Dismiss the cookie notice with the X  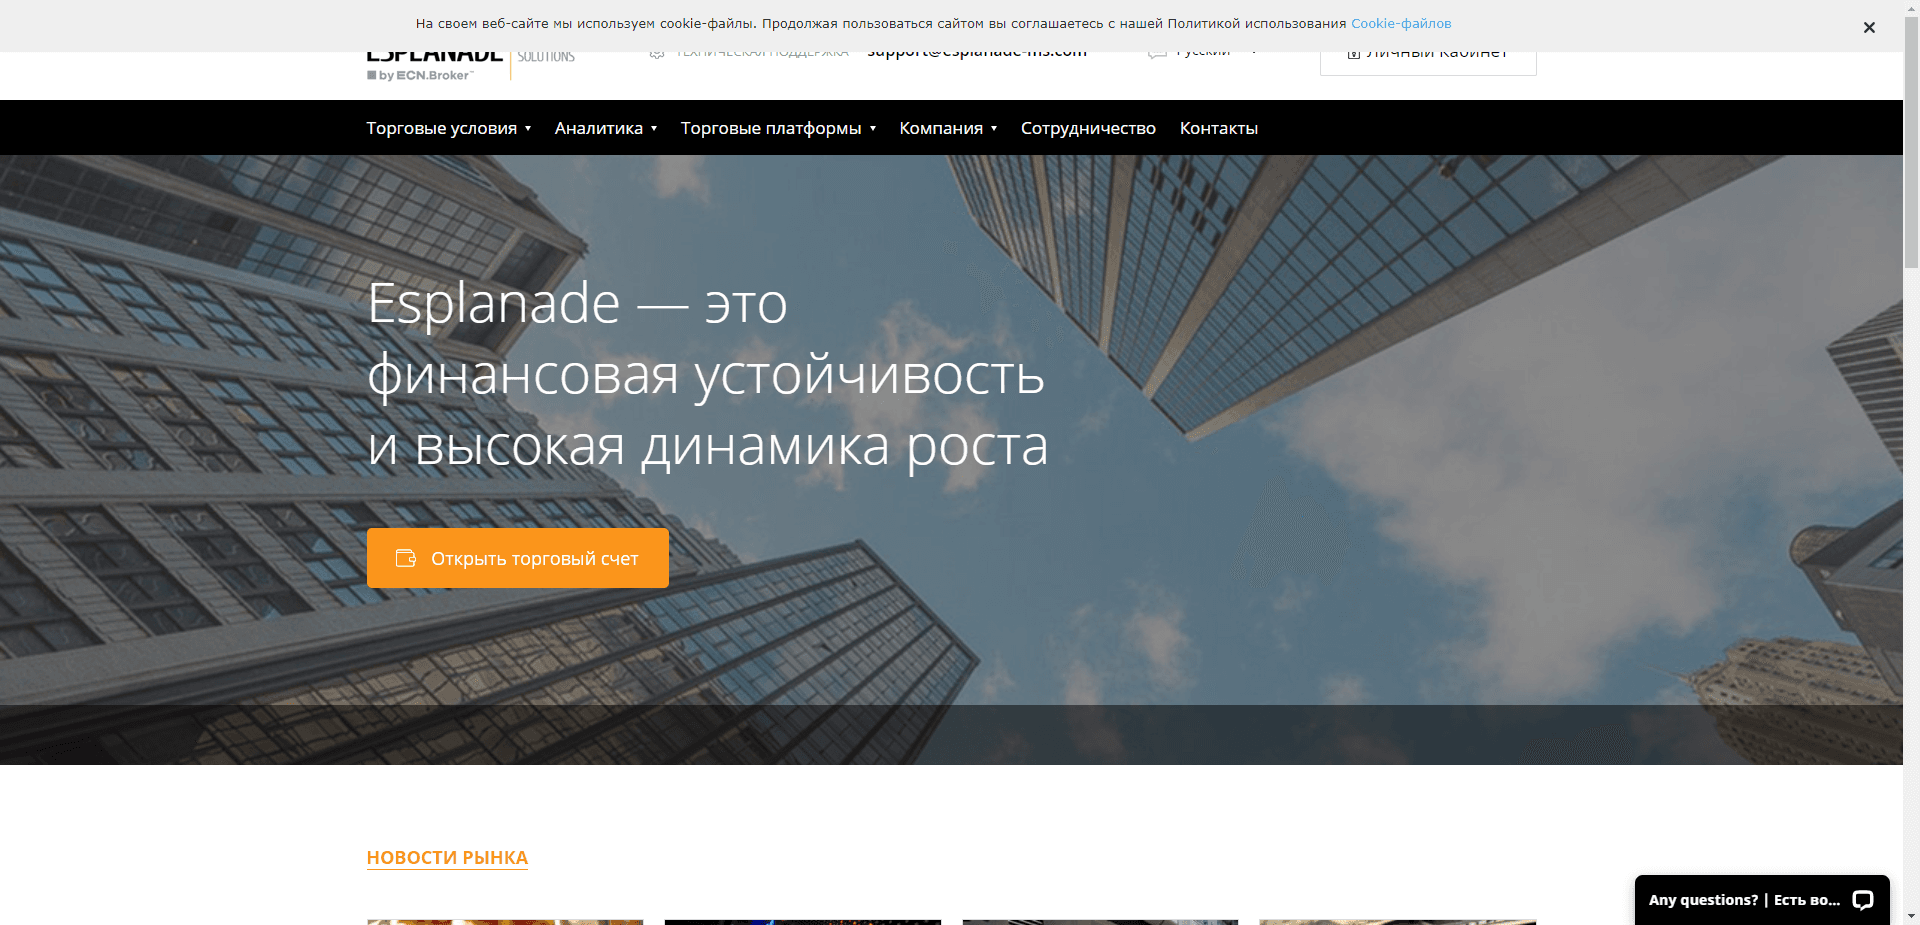coord(1869,27)
